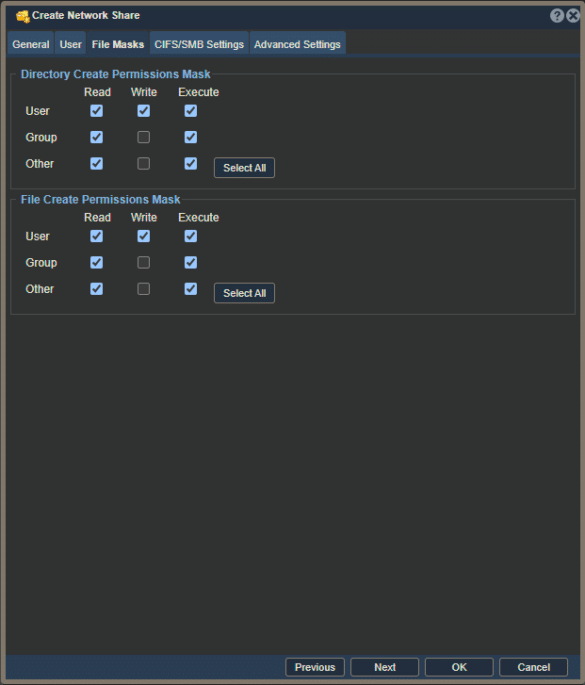This screenshot has height=685, width=585.
Task: Uncheck File mask Group Execute
Action: [191, 263]
